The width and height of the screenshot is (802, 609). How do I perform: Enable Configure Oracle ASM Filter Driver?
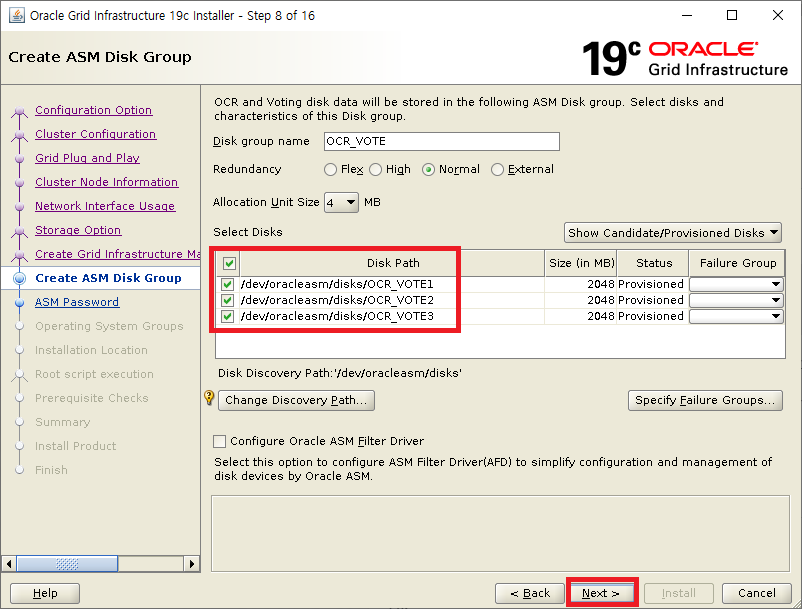coord(219,441)
